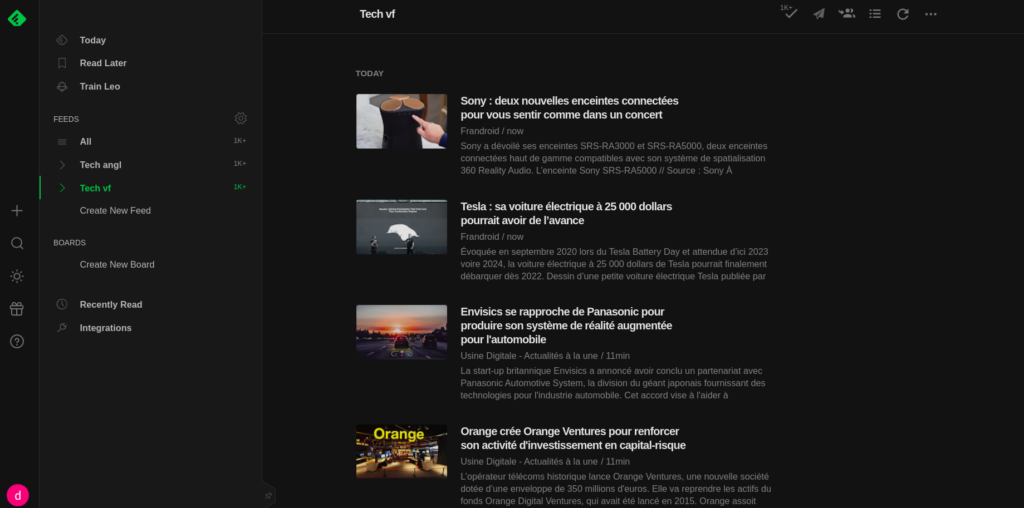
Task: Open the Envisics Panasonic article title
Action: pyautogui.click(x=566, y=326)
